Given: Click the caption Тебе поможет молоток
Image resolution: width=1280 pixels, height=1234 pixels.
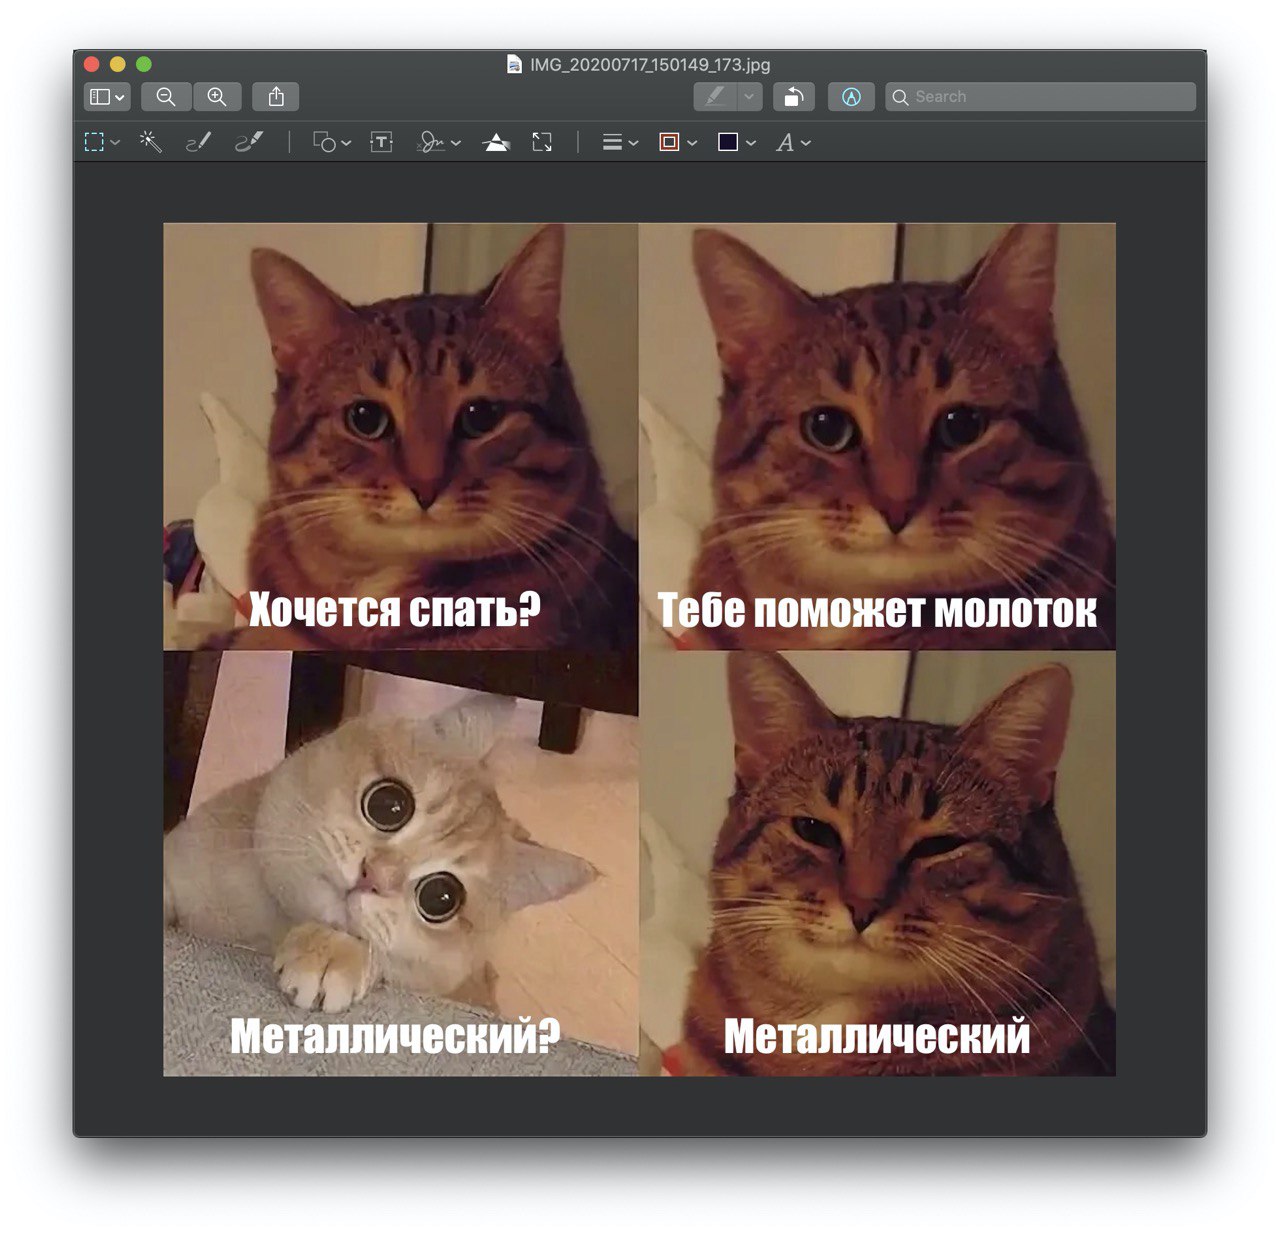Looking at the screenshot, I should pos(877,610).
